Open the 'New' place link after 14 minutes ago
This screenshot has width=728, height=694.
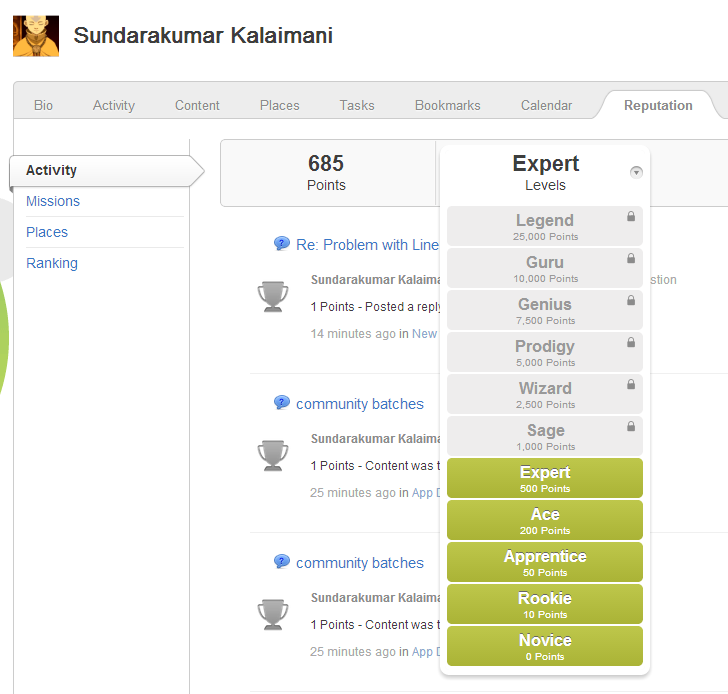coord(424,333)
